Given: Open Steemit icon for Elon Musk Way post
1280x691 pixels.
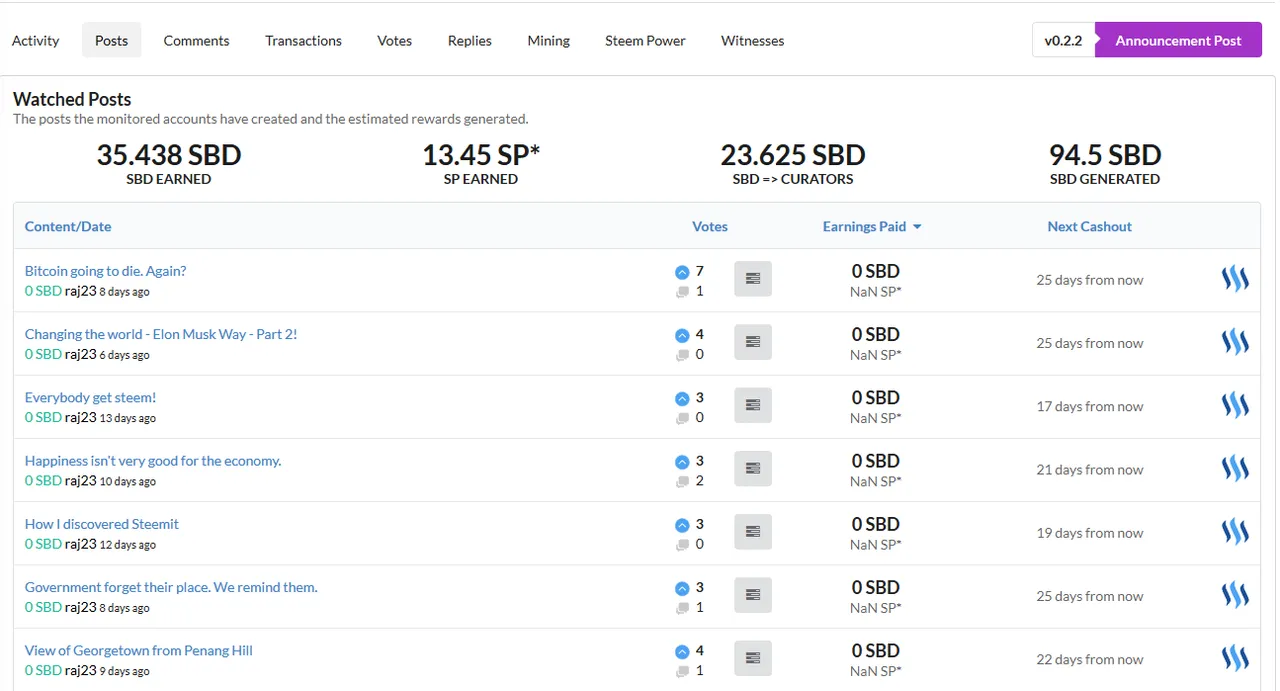Looking at the screenshot, I should coord(1235,343).
